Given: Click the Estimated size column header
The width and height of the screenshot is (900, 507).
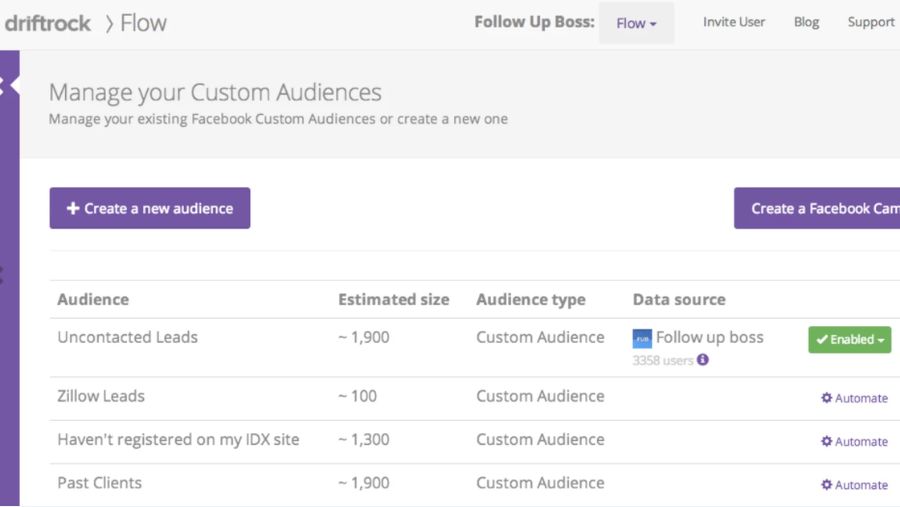Looking at the screenshot, I should 394,300.
